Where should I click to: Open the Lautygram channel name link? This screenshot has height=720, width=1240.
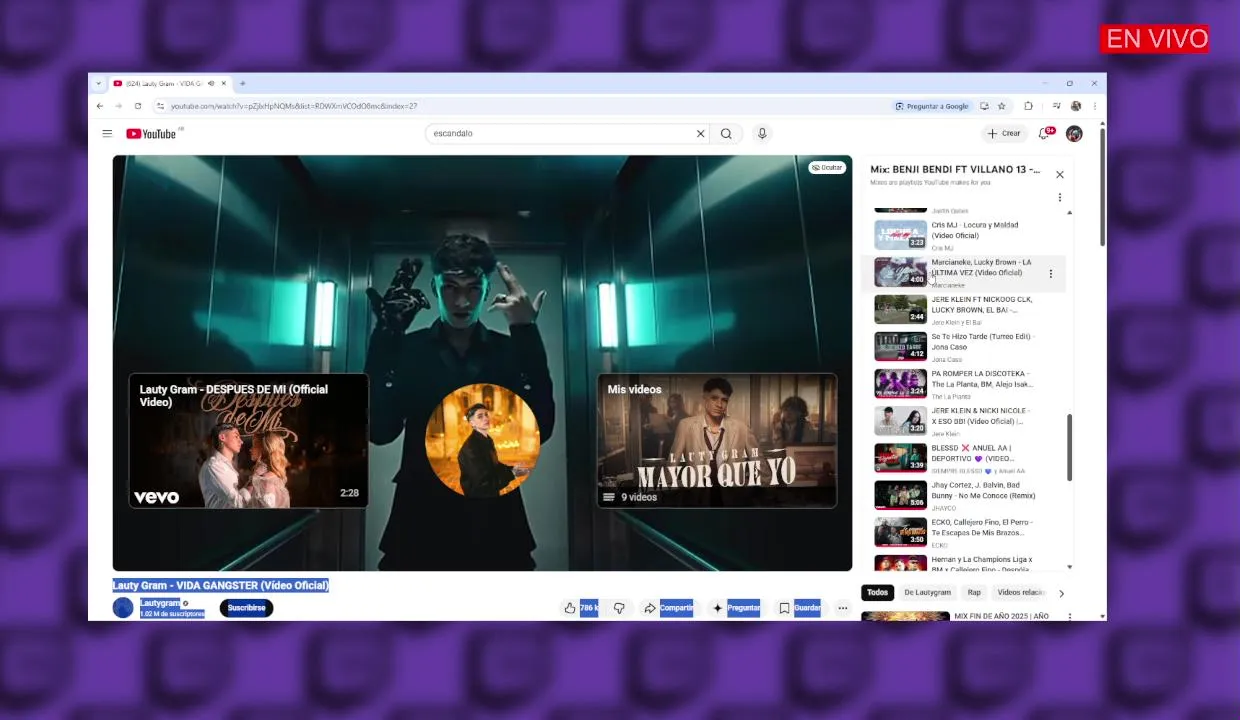click(160, 603)
